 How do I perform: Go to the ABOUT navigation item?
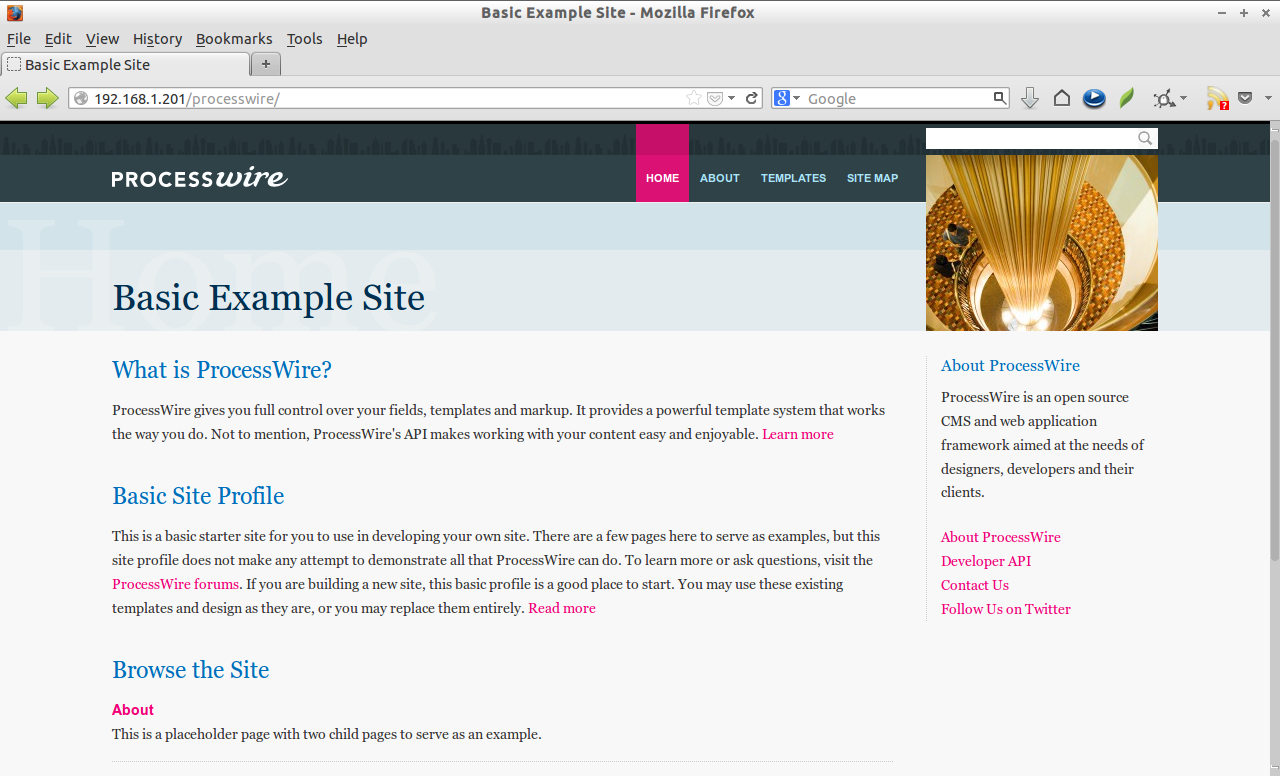720,178
